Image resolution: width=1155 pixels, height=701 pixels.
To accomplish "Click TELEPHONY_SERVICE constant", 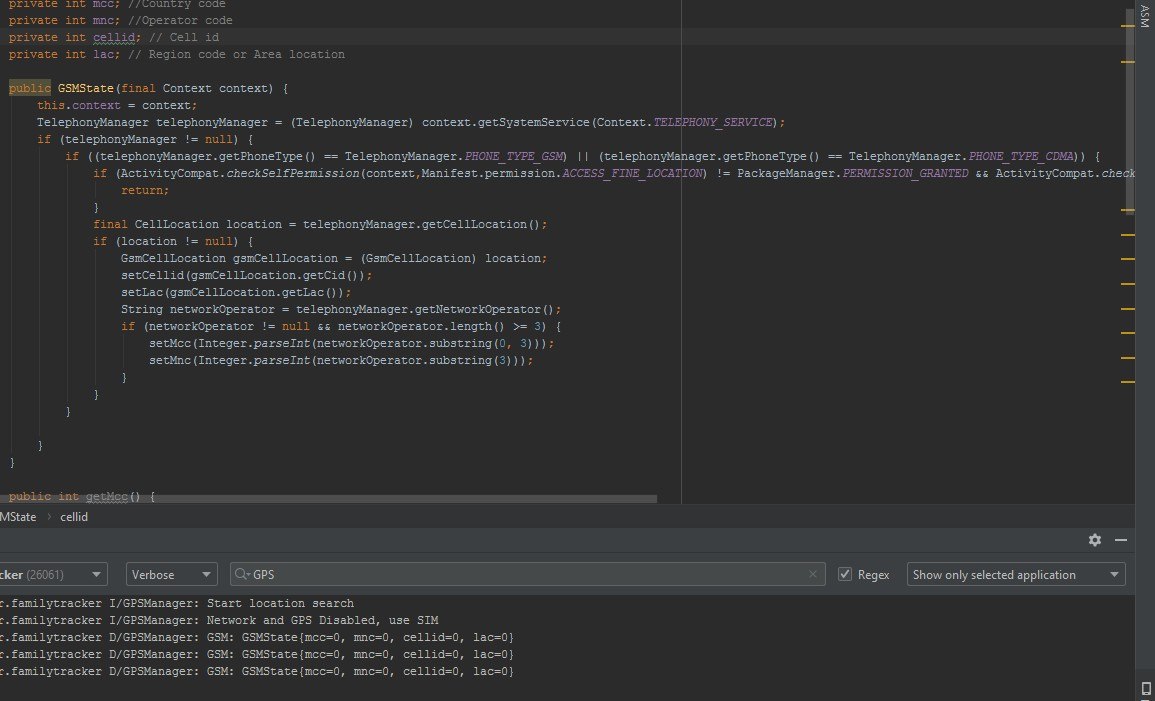I will (x=712, y=122).
